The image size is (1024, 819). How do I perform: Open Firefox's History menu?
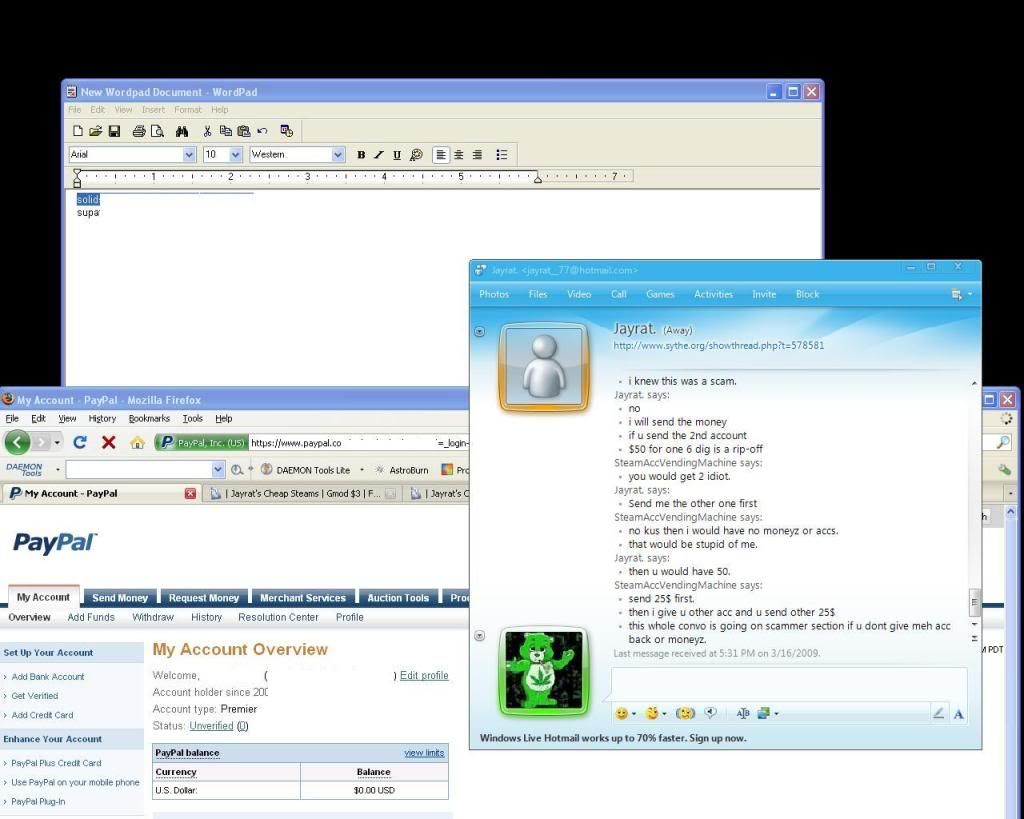102,419
